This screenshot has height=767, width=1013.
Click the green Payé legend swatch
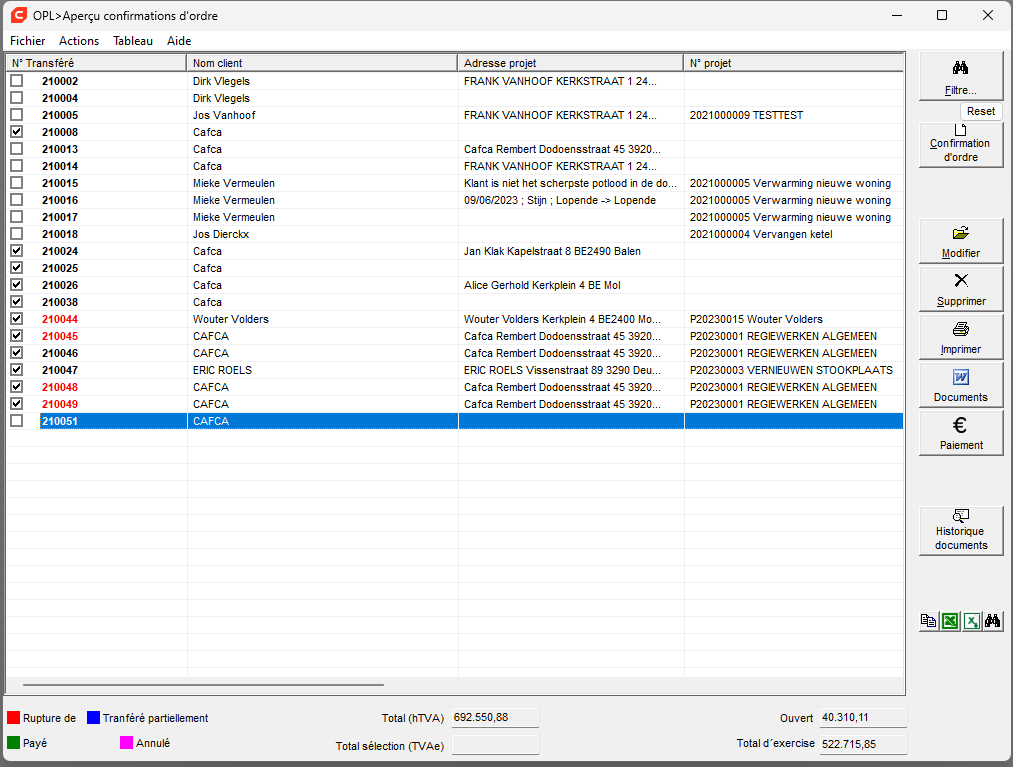(x=14, y=743)
